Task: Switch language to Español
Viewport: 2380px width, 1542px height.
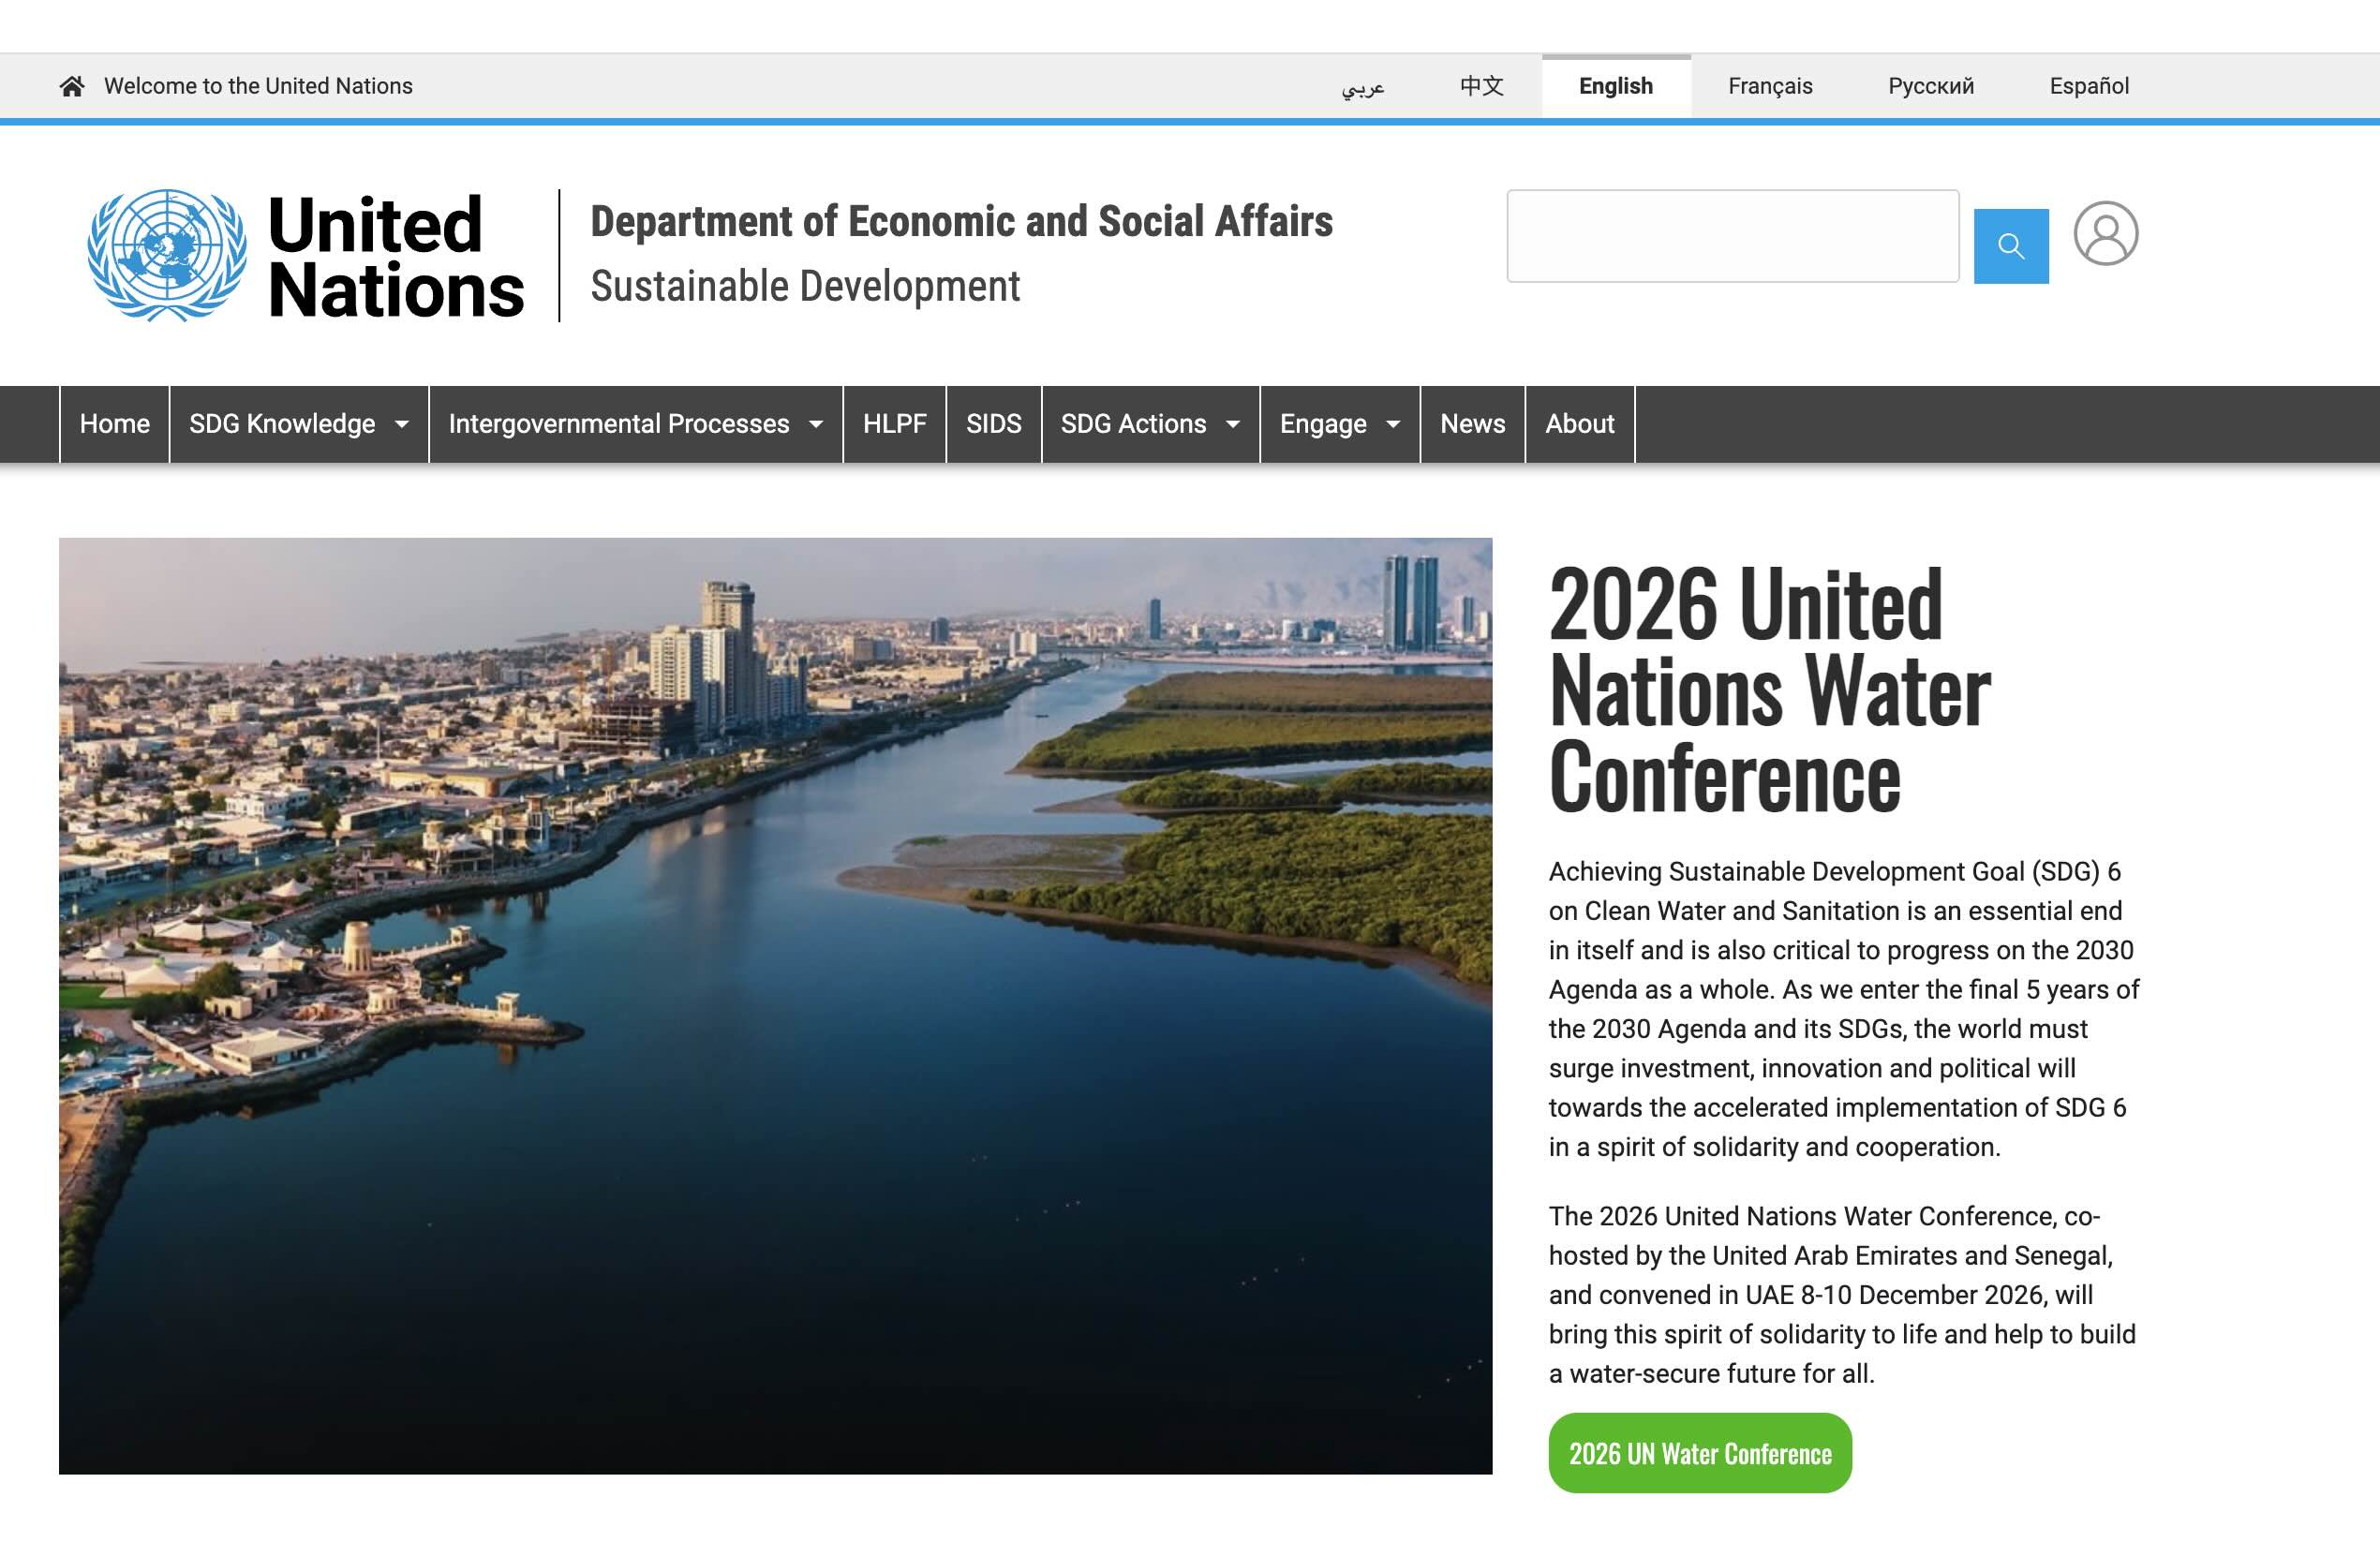Action: tap(2089, 87)
